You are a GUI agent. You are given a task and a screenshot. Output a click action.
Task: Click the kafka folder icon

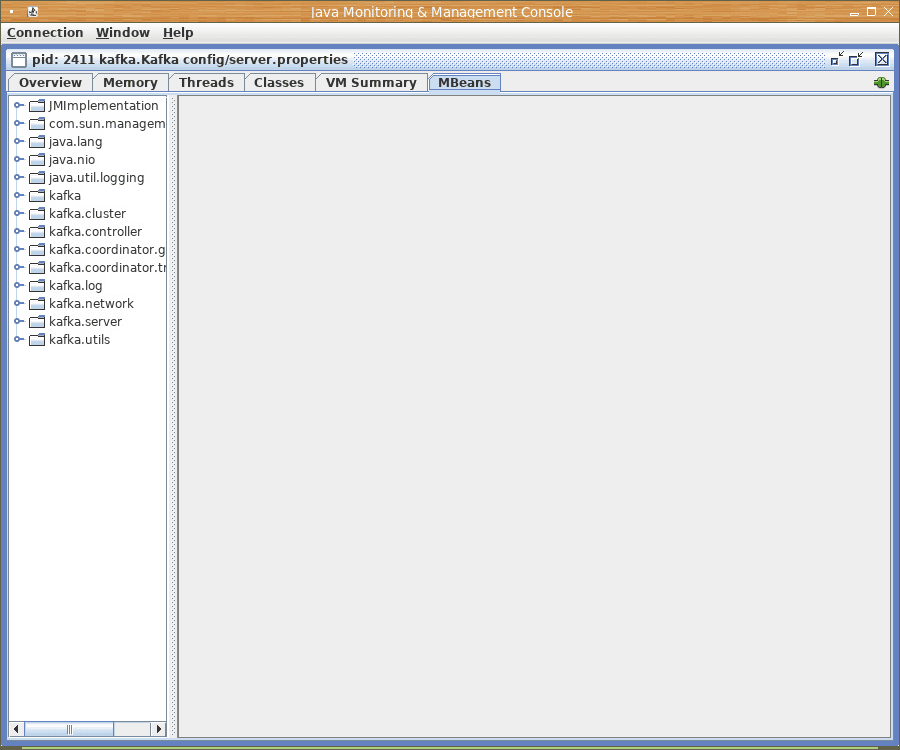click(x=37, y=196)
